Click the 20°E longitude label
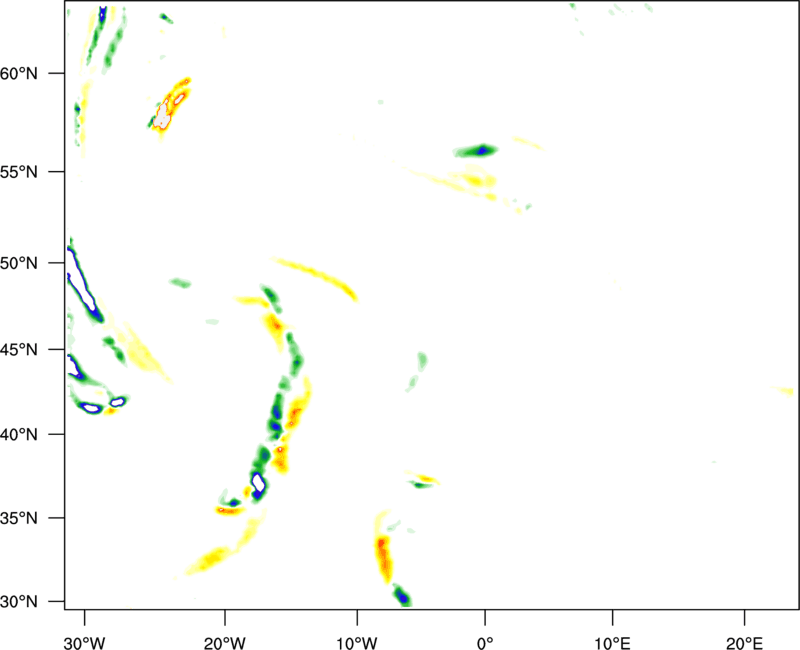Screen dimensions: 800x650 [x=744, y=643]
